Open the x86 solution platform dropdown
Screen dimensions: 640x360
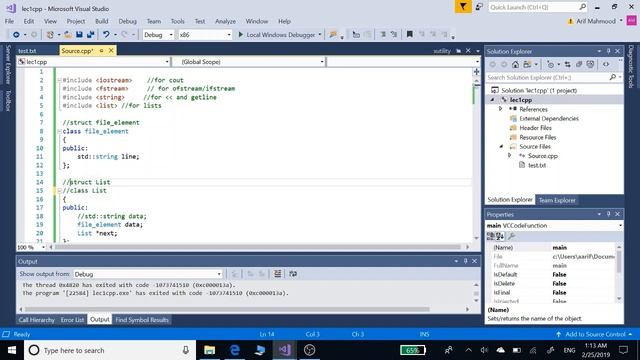pyautogui.click(x=205, y=35)
